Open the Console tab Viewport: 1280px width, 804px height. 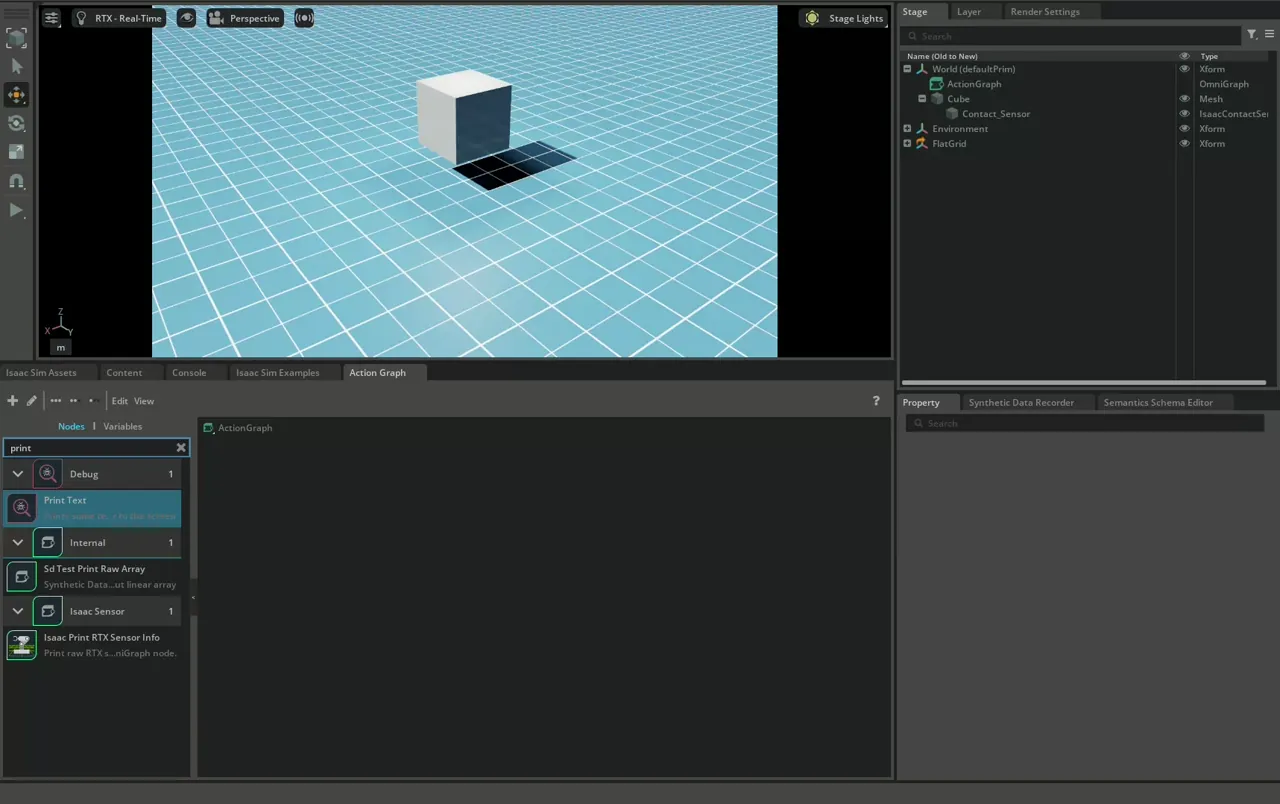point(188,373)
